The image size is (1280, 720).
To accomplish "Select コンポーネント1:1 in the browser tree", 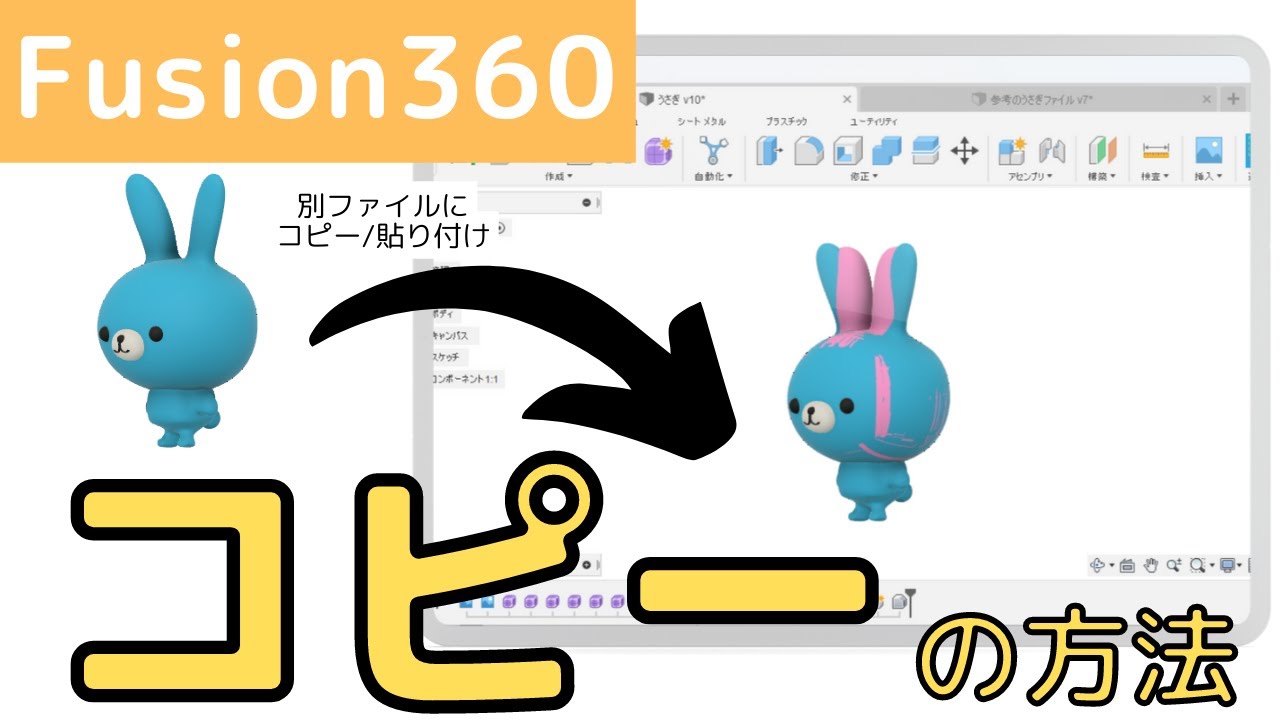I will (x=465, y=380).
